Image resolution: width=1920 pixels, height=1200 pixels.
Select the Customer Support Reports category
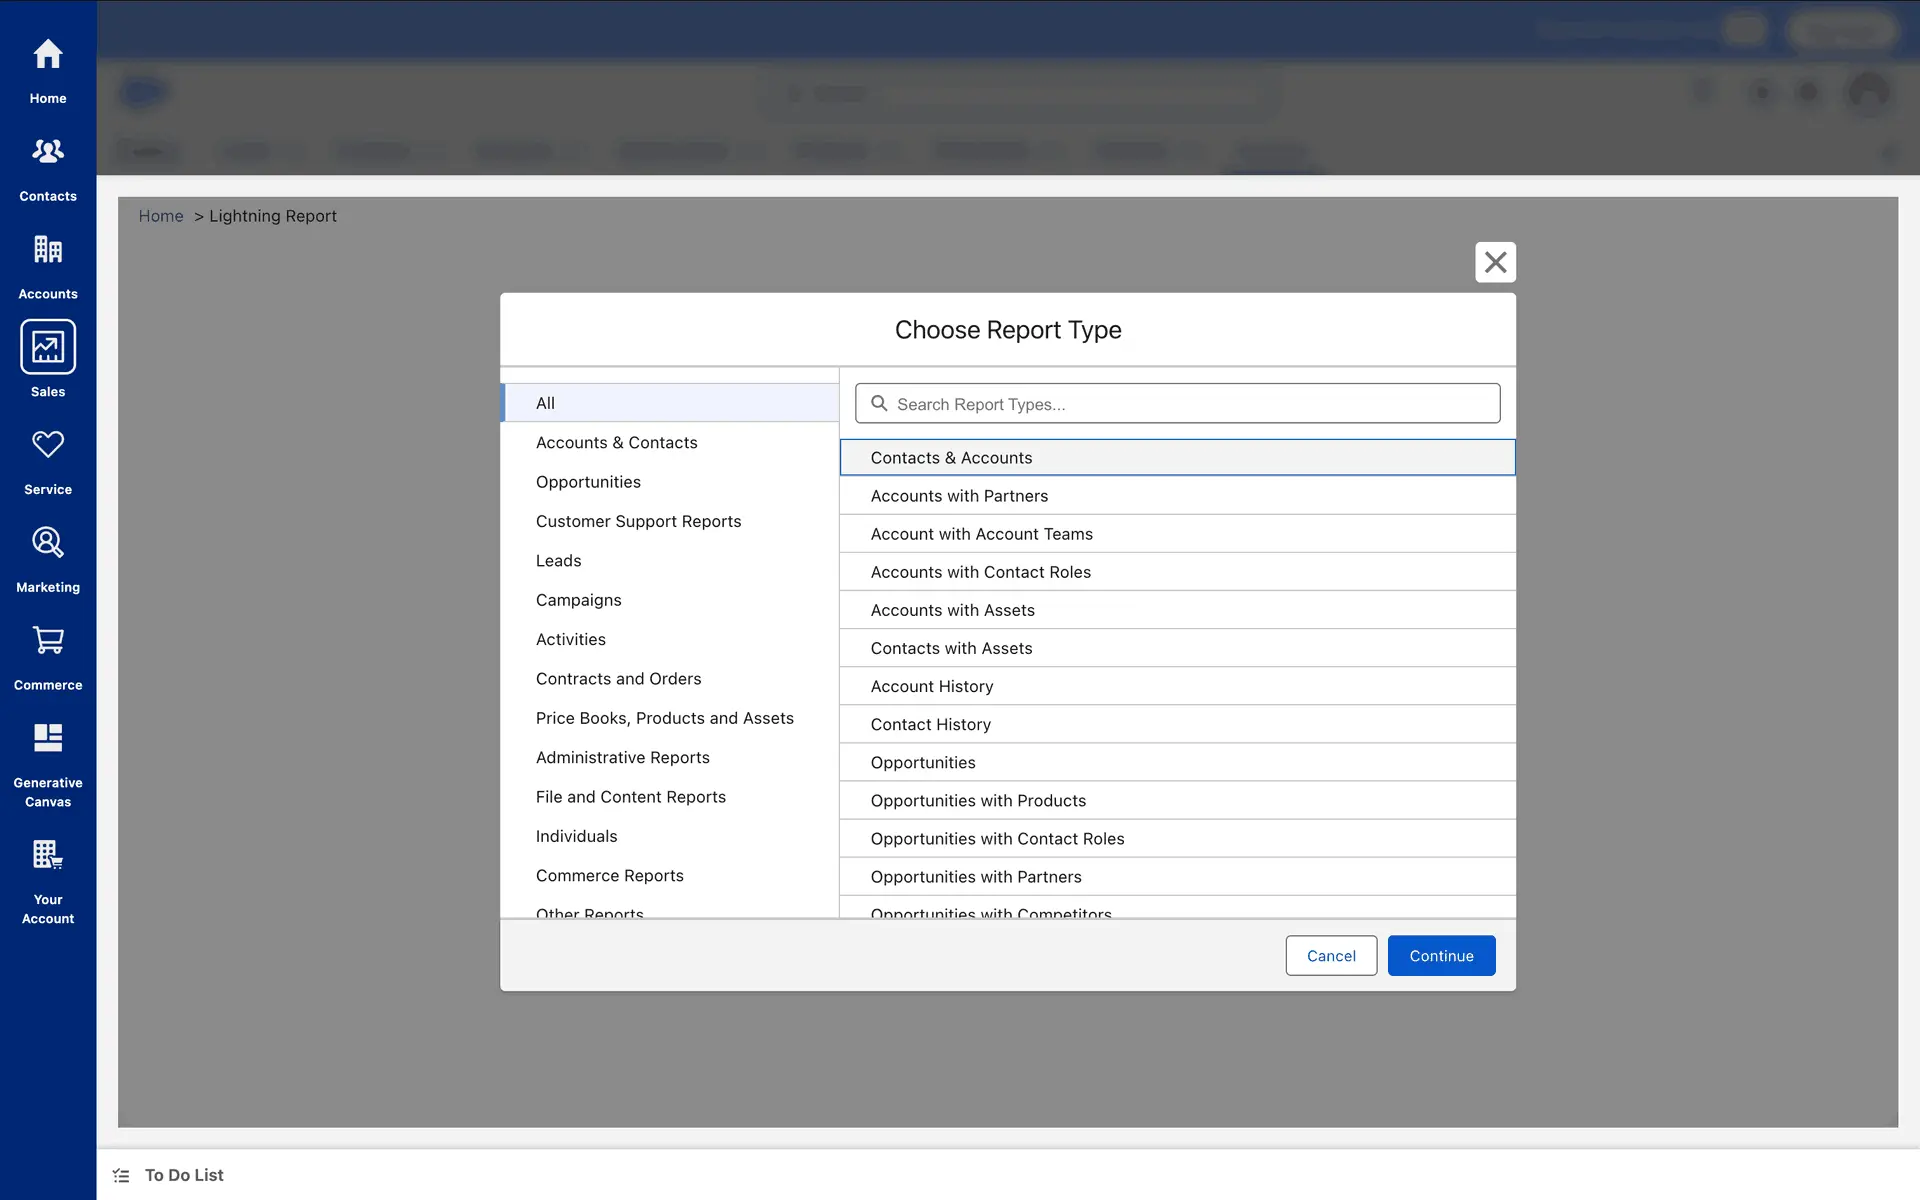638,521
